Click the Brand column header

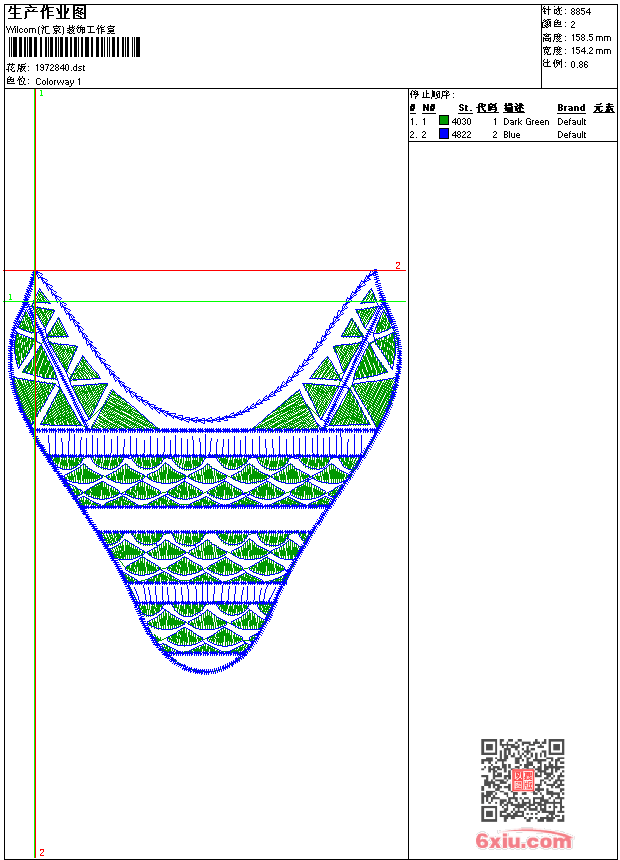coord(571,108)
